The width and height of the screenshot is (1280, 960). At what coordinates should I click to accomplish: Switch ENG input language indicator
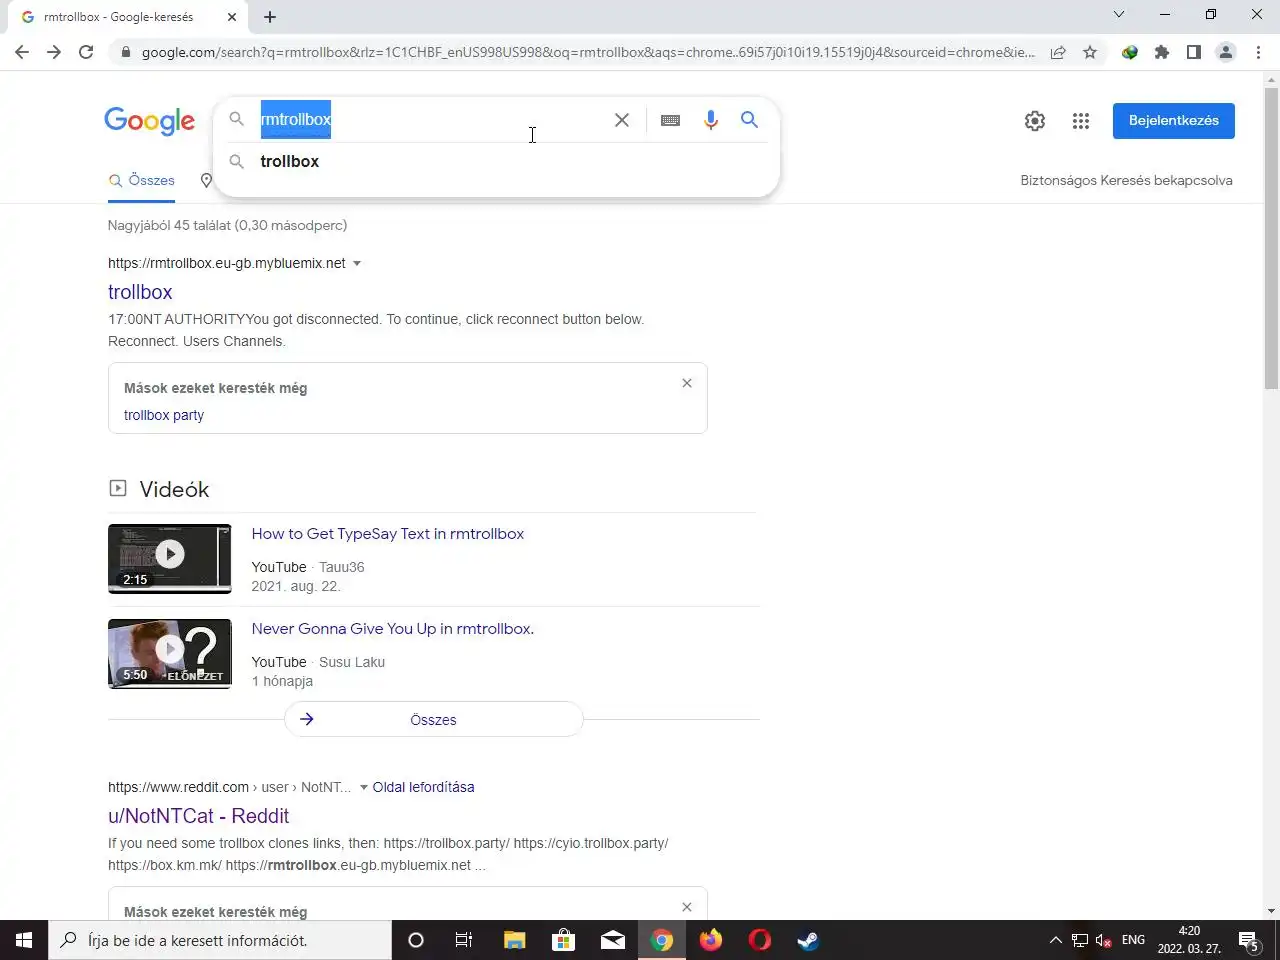[1133, 940]
